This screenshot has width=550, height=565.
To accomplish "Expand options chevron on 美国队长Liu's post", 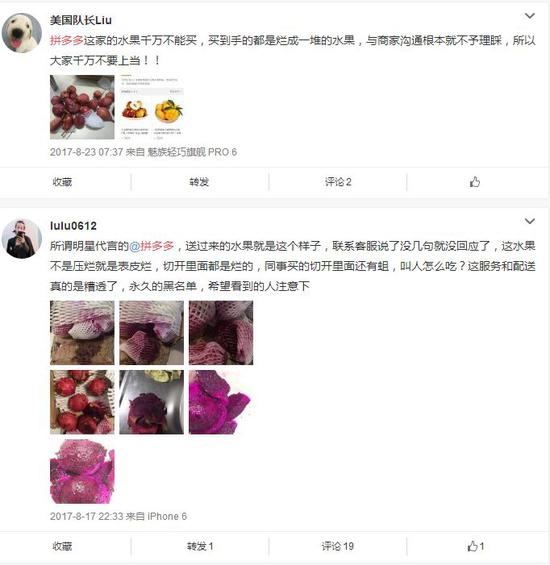I will tap(529, 16).
